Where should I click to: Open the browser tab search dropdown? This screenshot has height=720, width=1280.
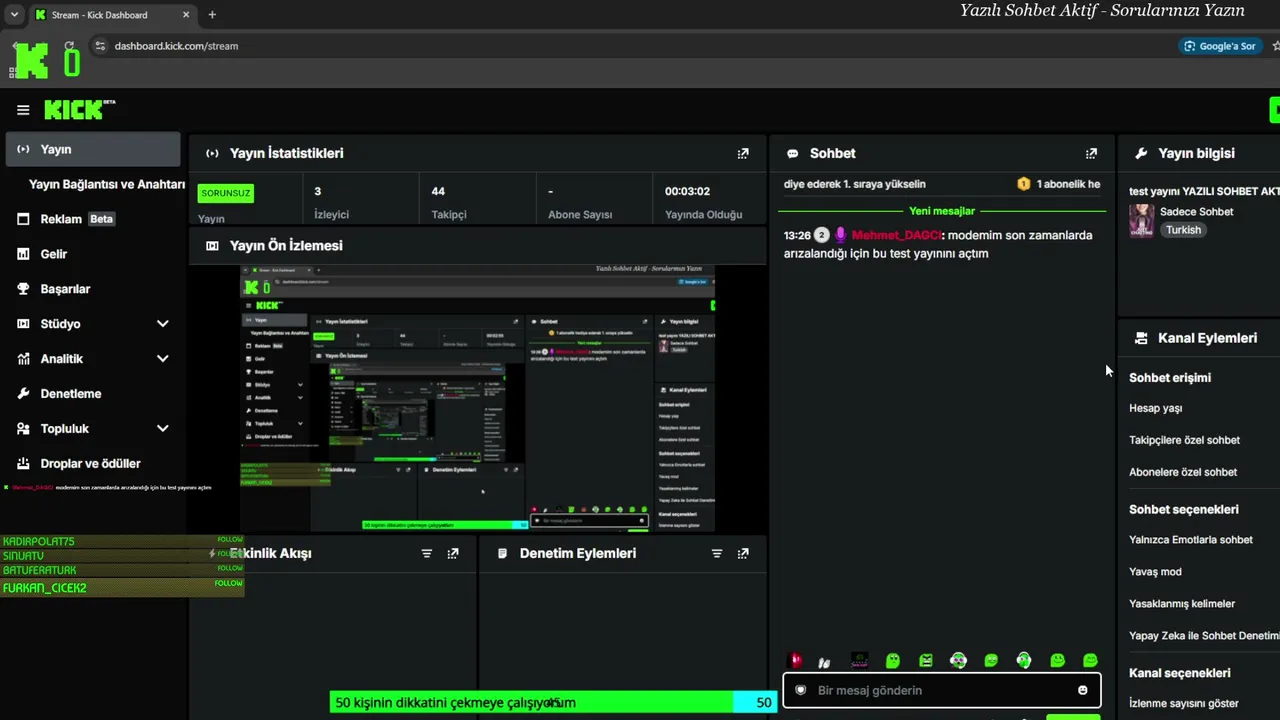tap(14, 15)
